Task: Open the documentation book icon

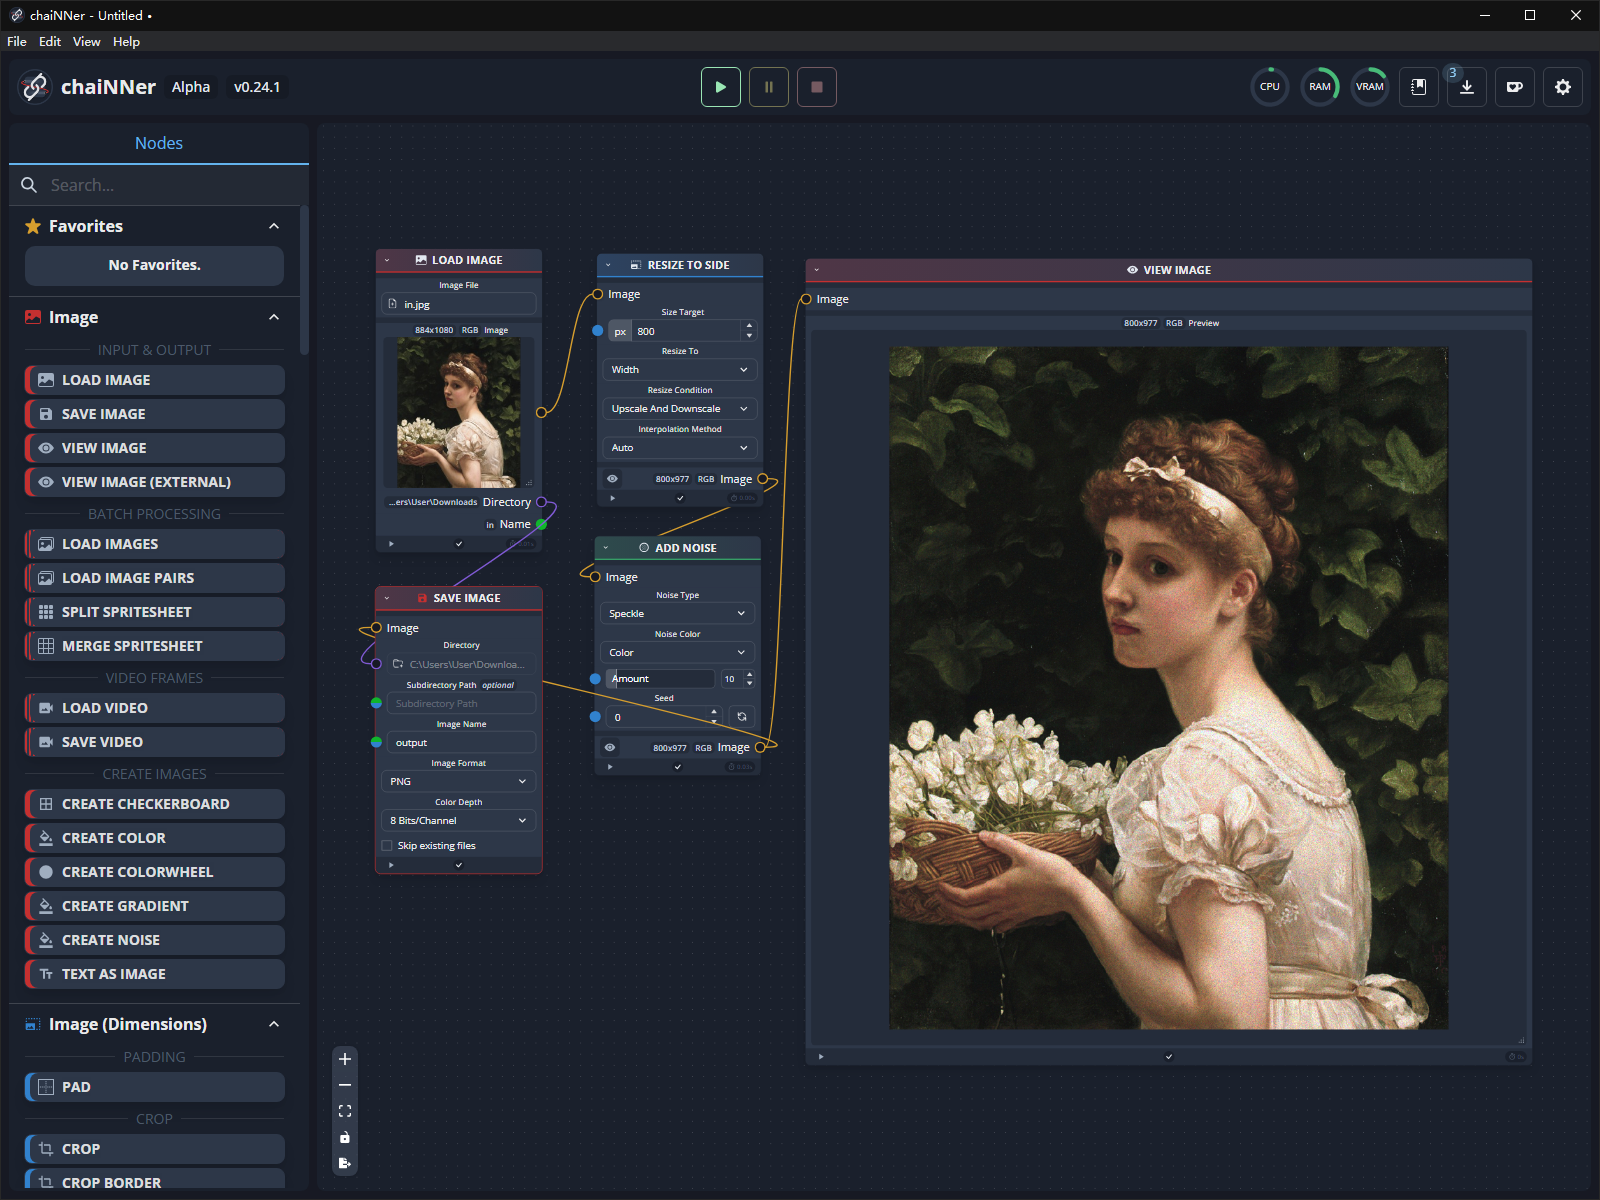Action: pos(1418,87)
